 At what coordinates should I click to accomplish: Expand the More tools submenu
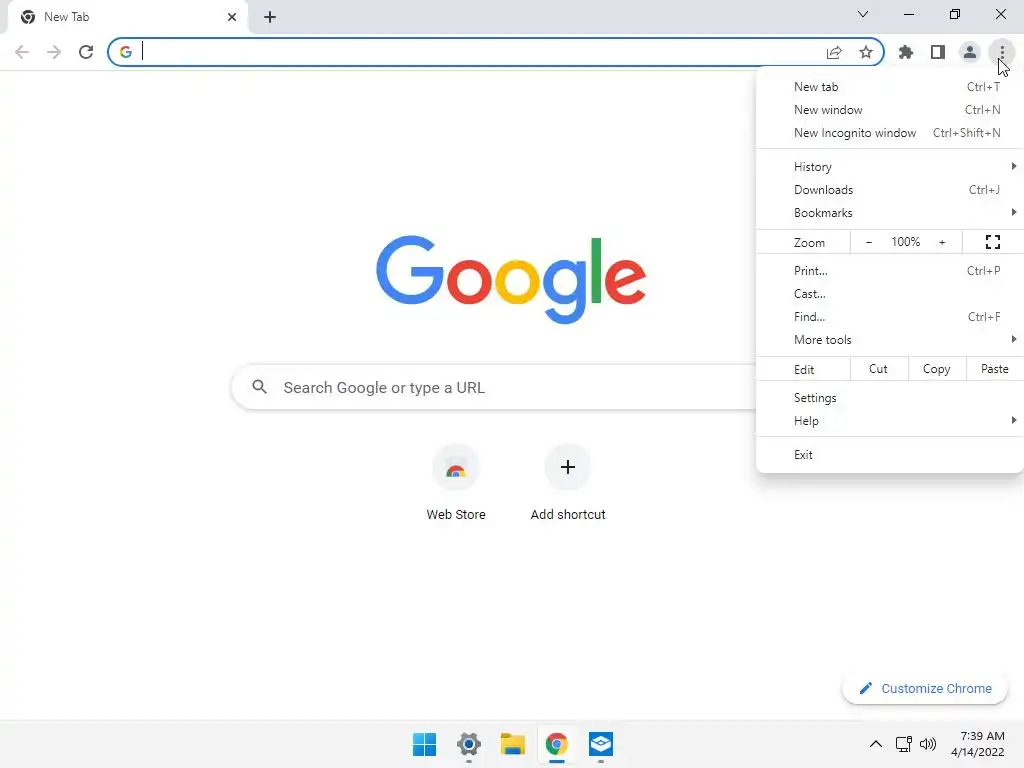tap(889, 339)
